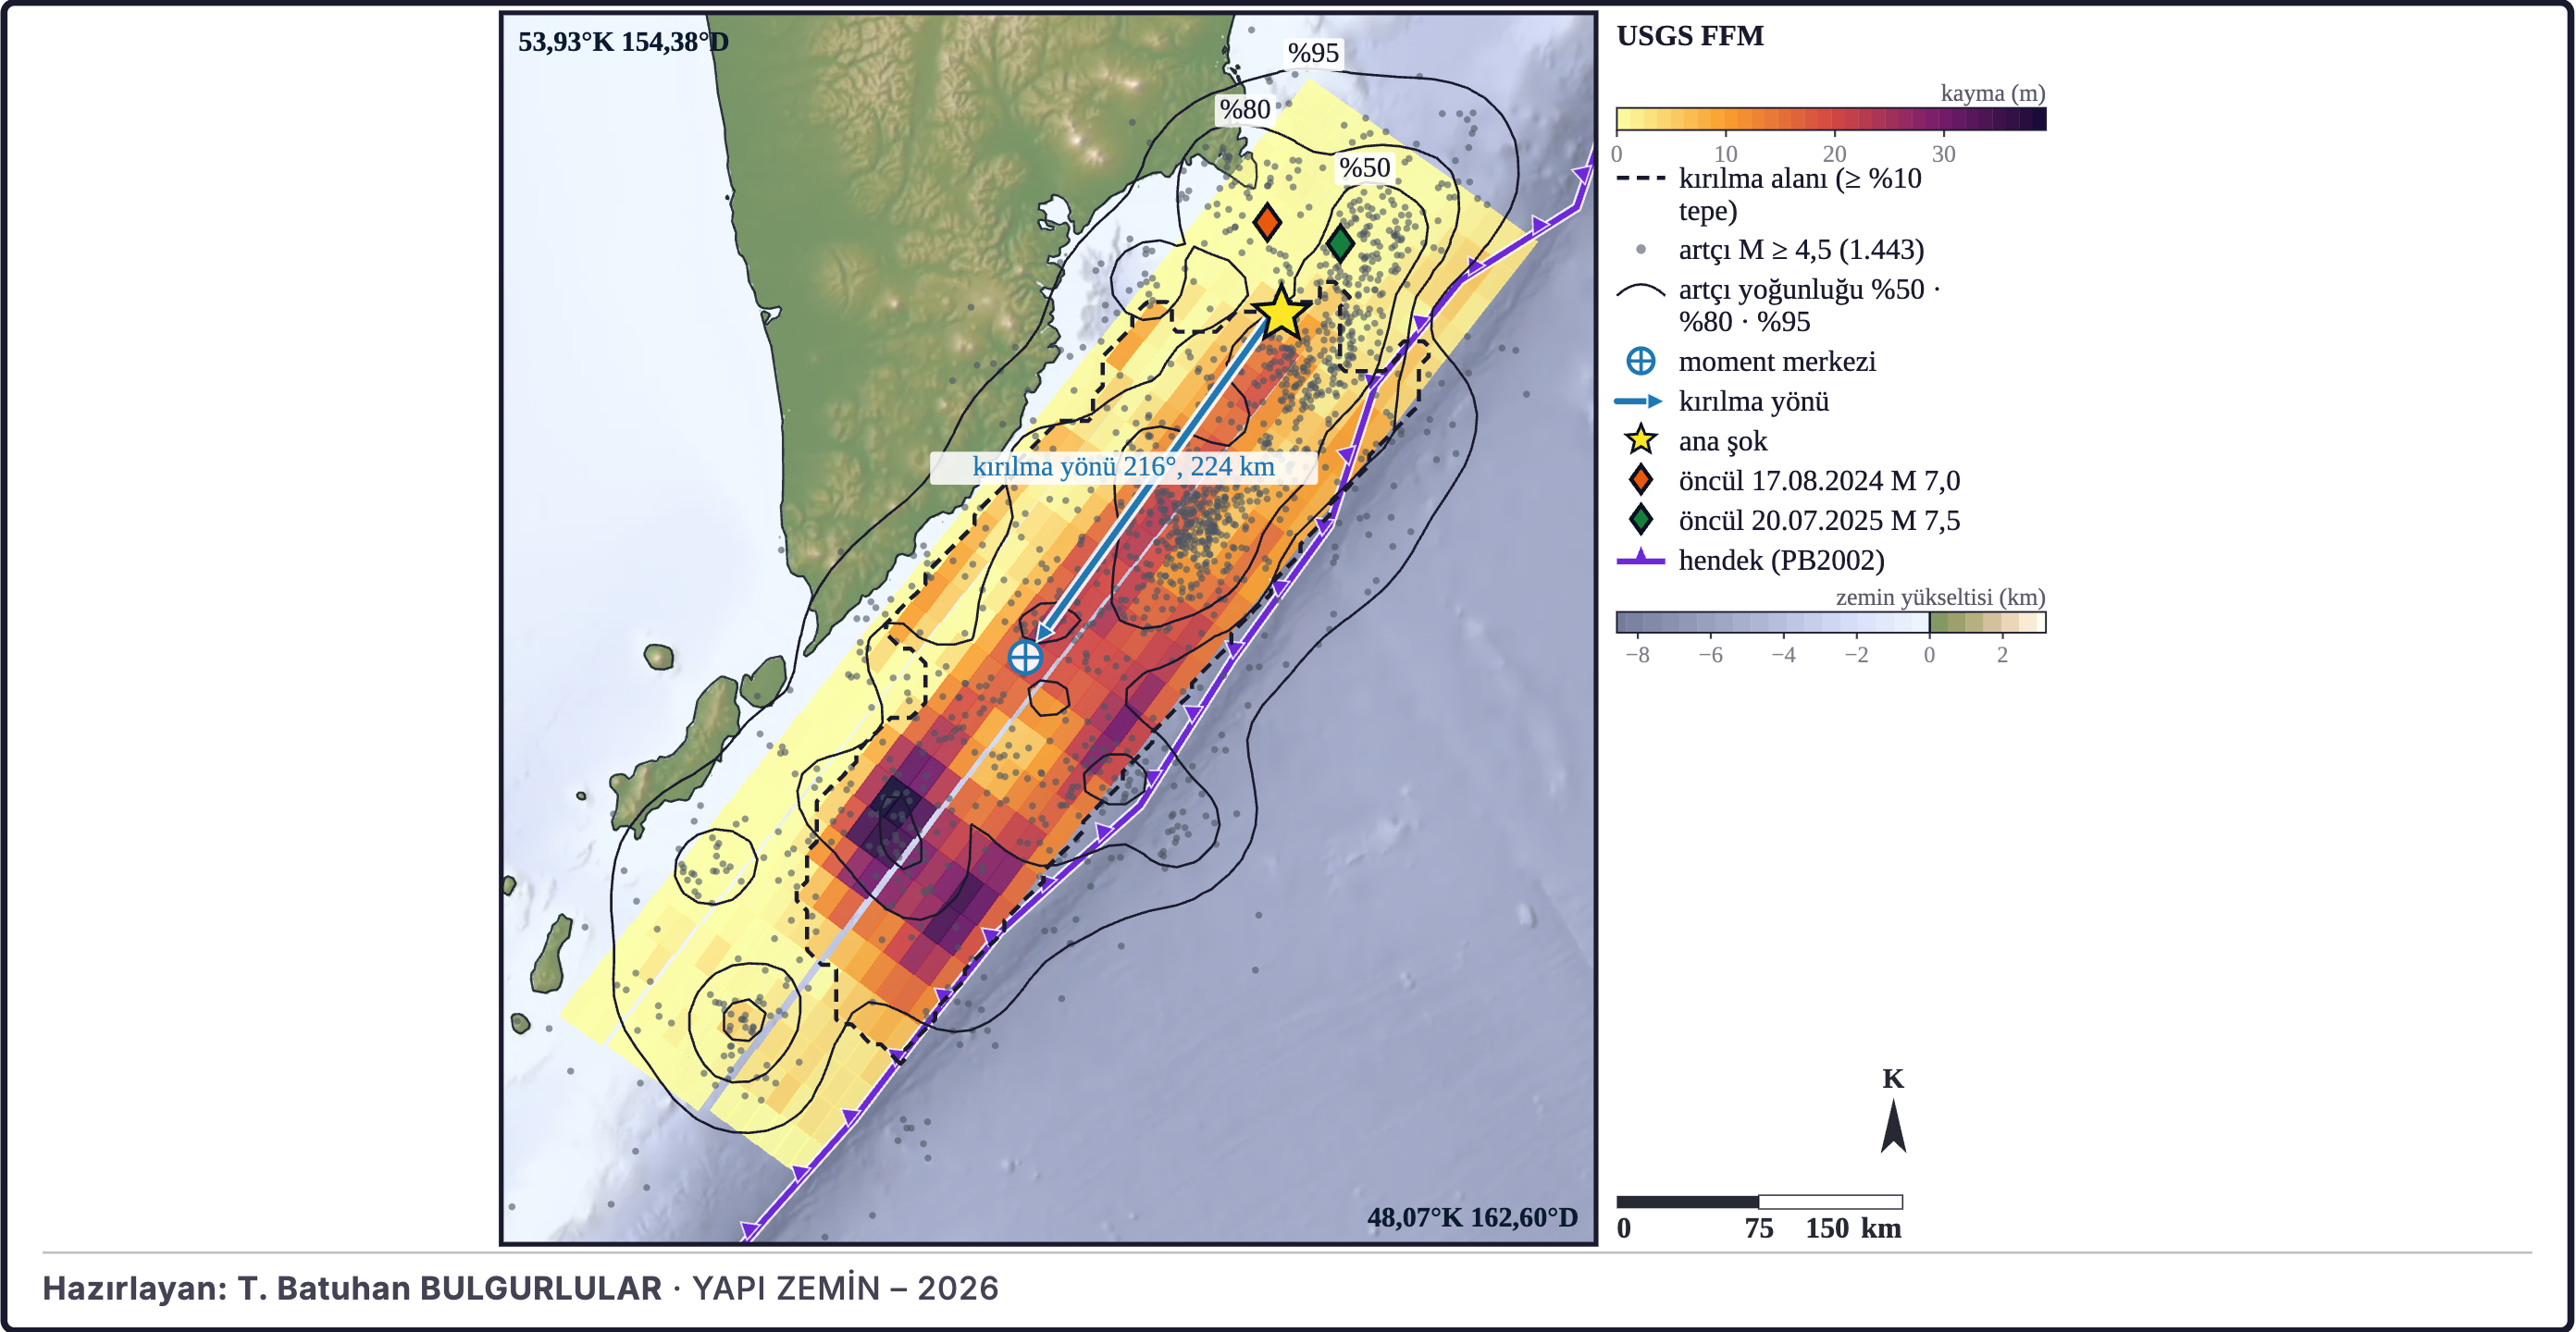This screenshot has height=1332, width=2576.
Task: Click the 'kayma (m)' color bar title
Action: pos(1993,93)
